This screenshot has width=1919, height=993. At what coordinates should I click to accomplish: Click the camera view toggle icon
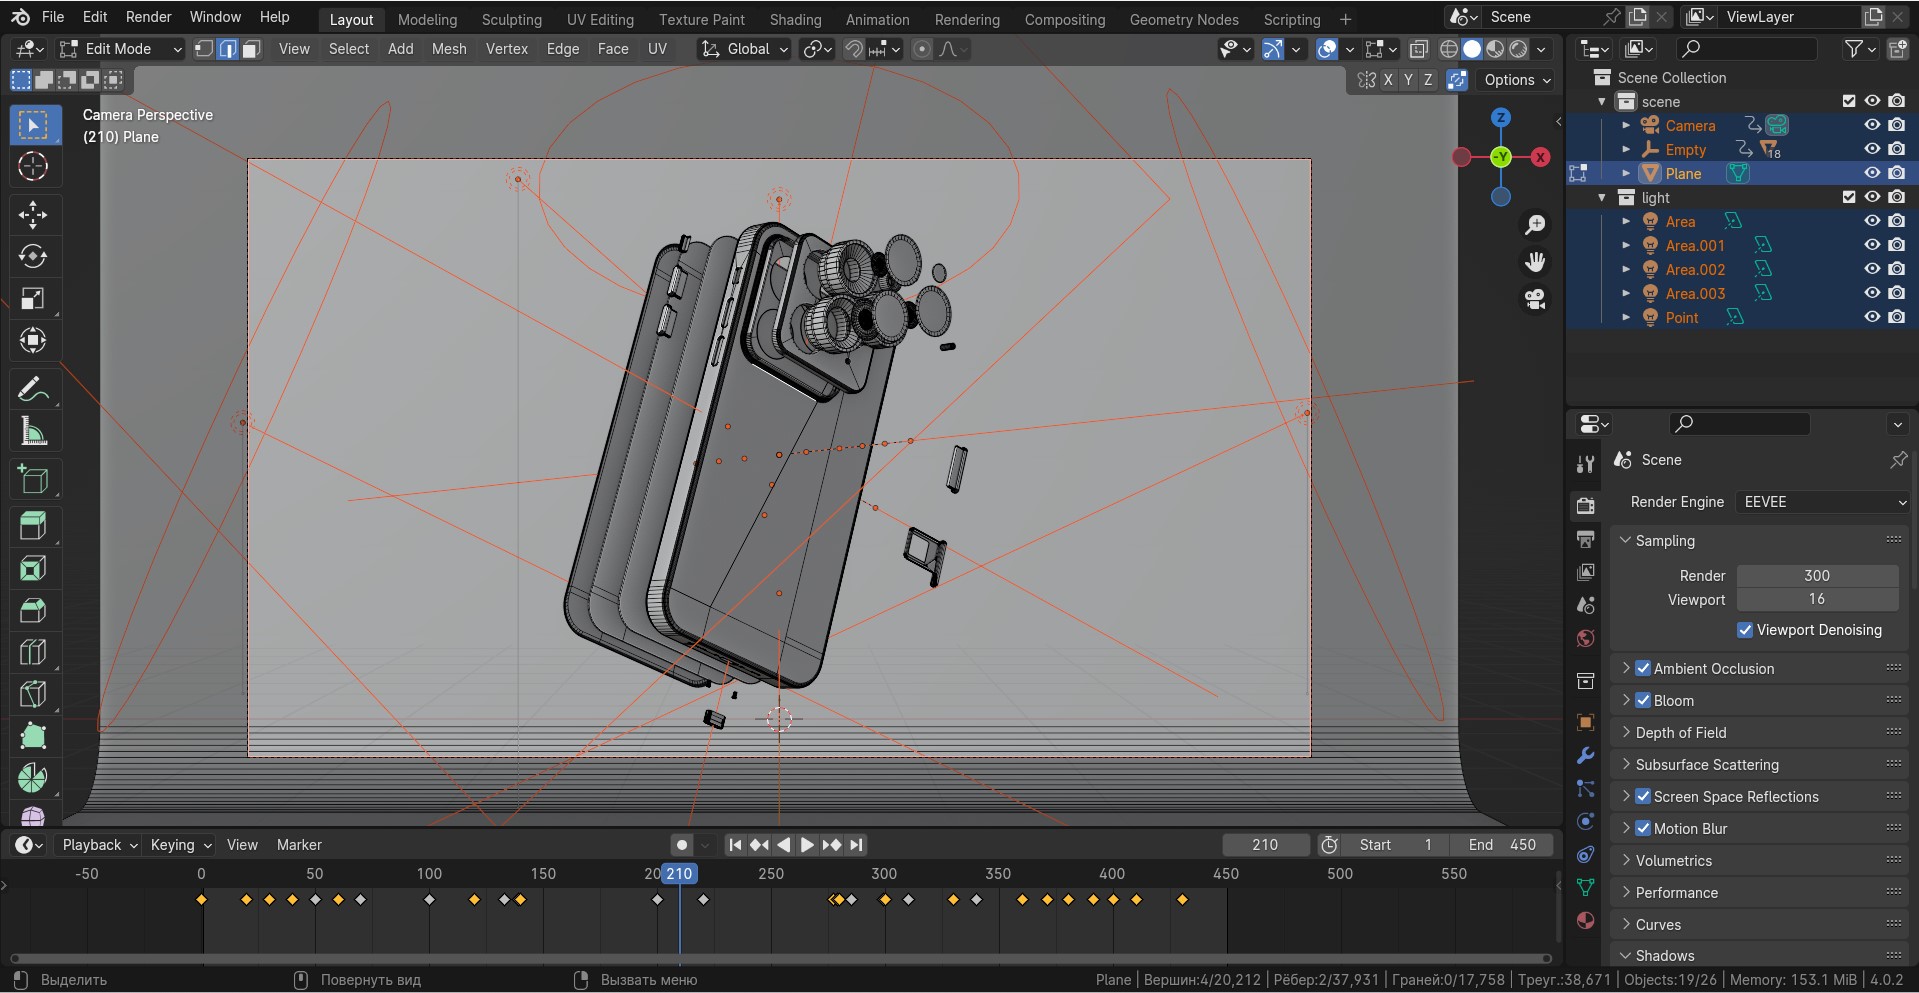[1535, 299]
